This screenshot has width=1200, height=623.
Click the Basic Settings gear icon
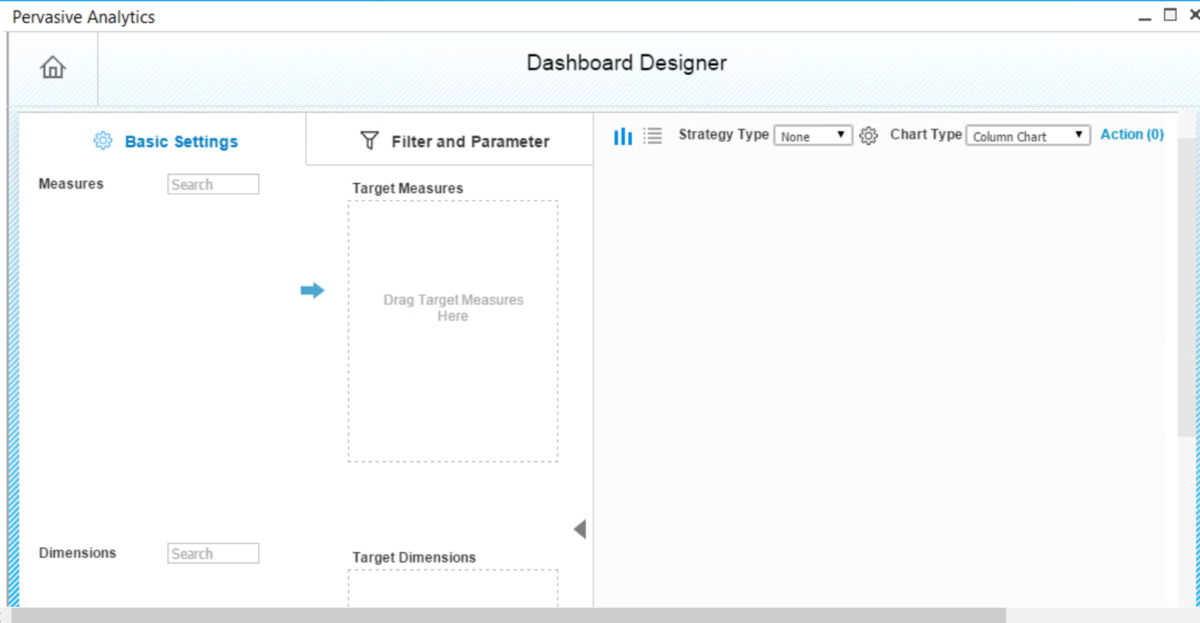[x=102, y=141]
